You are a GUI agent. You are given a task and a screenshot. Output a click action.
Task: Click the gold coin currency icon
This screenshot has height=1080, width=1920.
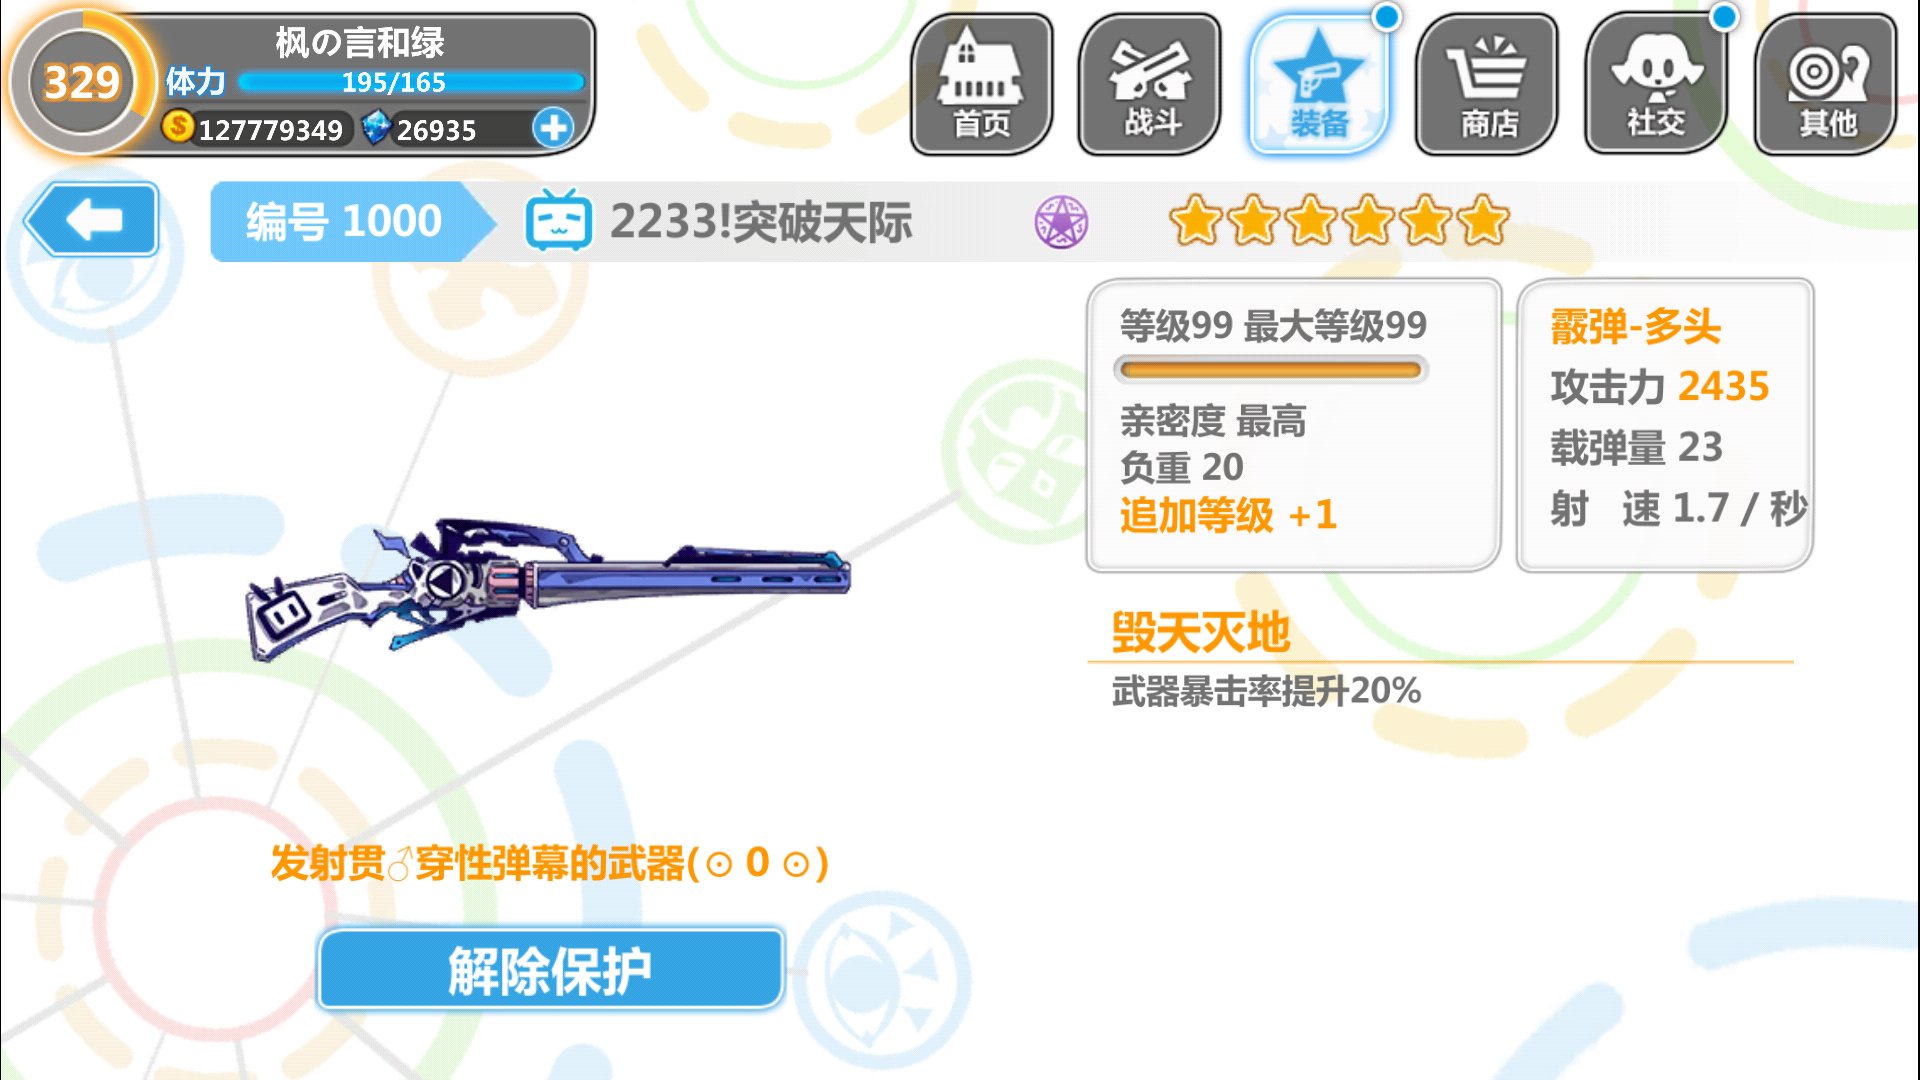coord(178,127)
